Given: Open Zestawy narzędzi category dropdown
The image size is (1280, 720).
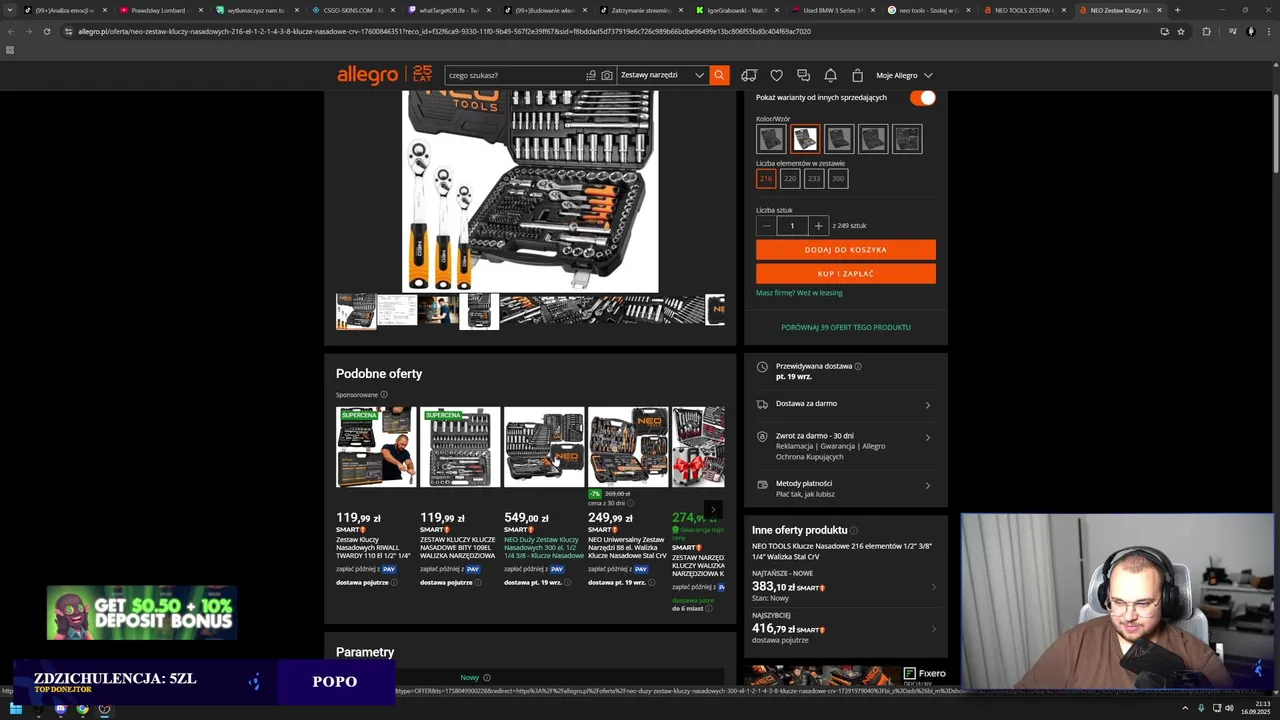Looking at the screenshot, I should (663, 75).
